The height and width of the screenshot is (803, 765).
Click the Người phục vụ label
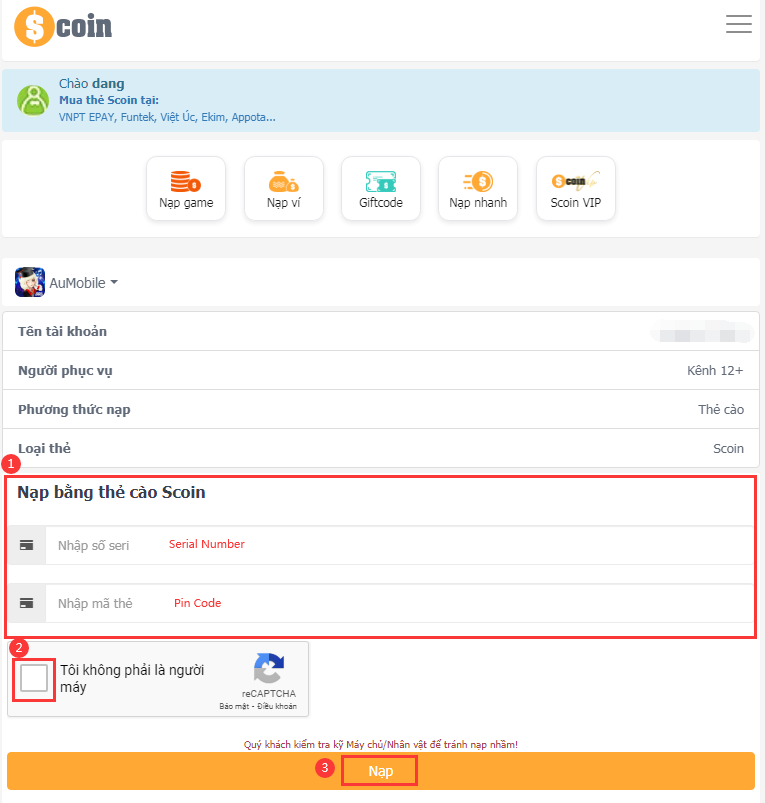[65, 371]
